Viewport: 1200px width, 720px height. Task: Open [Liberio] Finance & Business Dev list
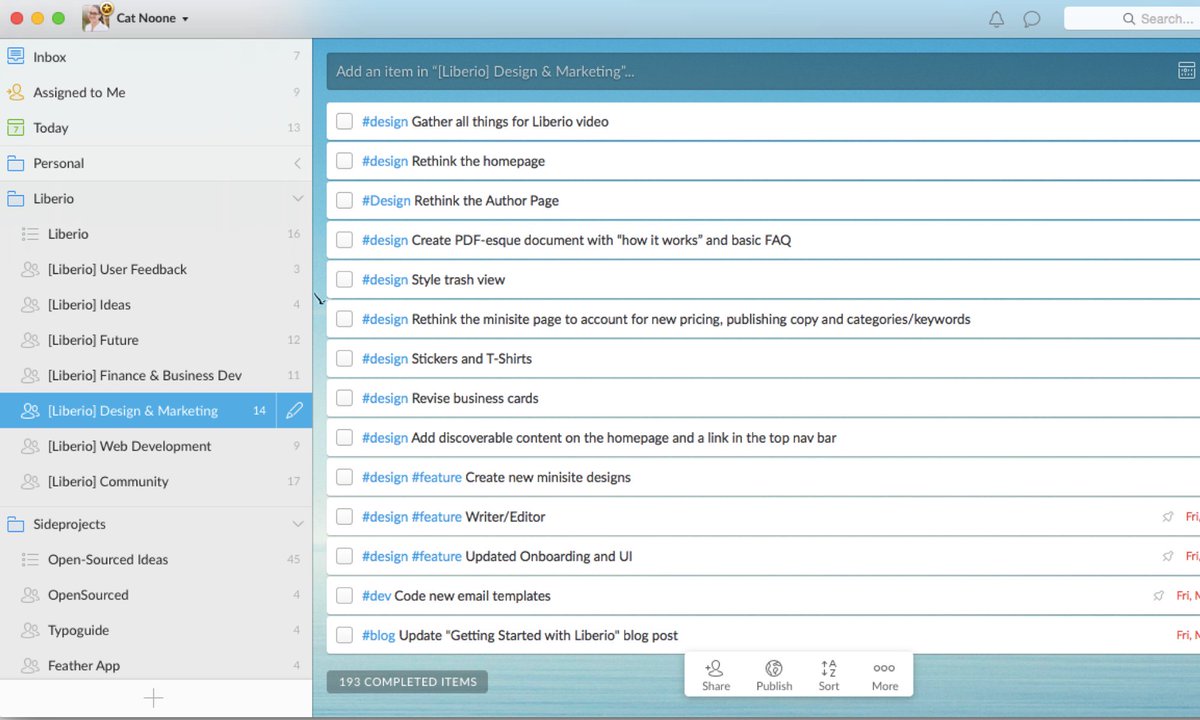pyautogui.click(x=156, y=375)
